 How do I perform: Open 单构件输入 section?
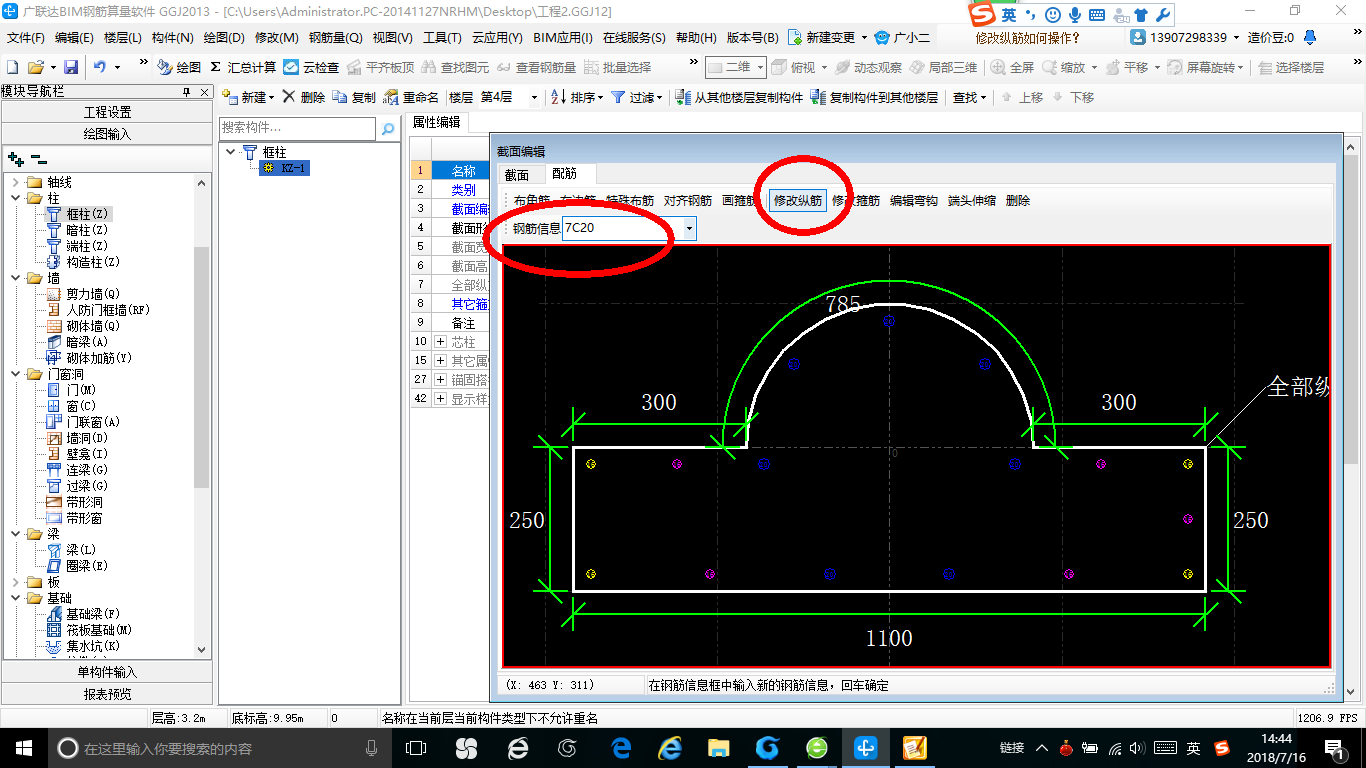107,672
